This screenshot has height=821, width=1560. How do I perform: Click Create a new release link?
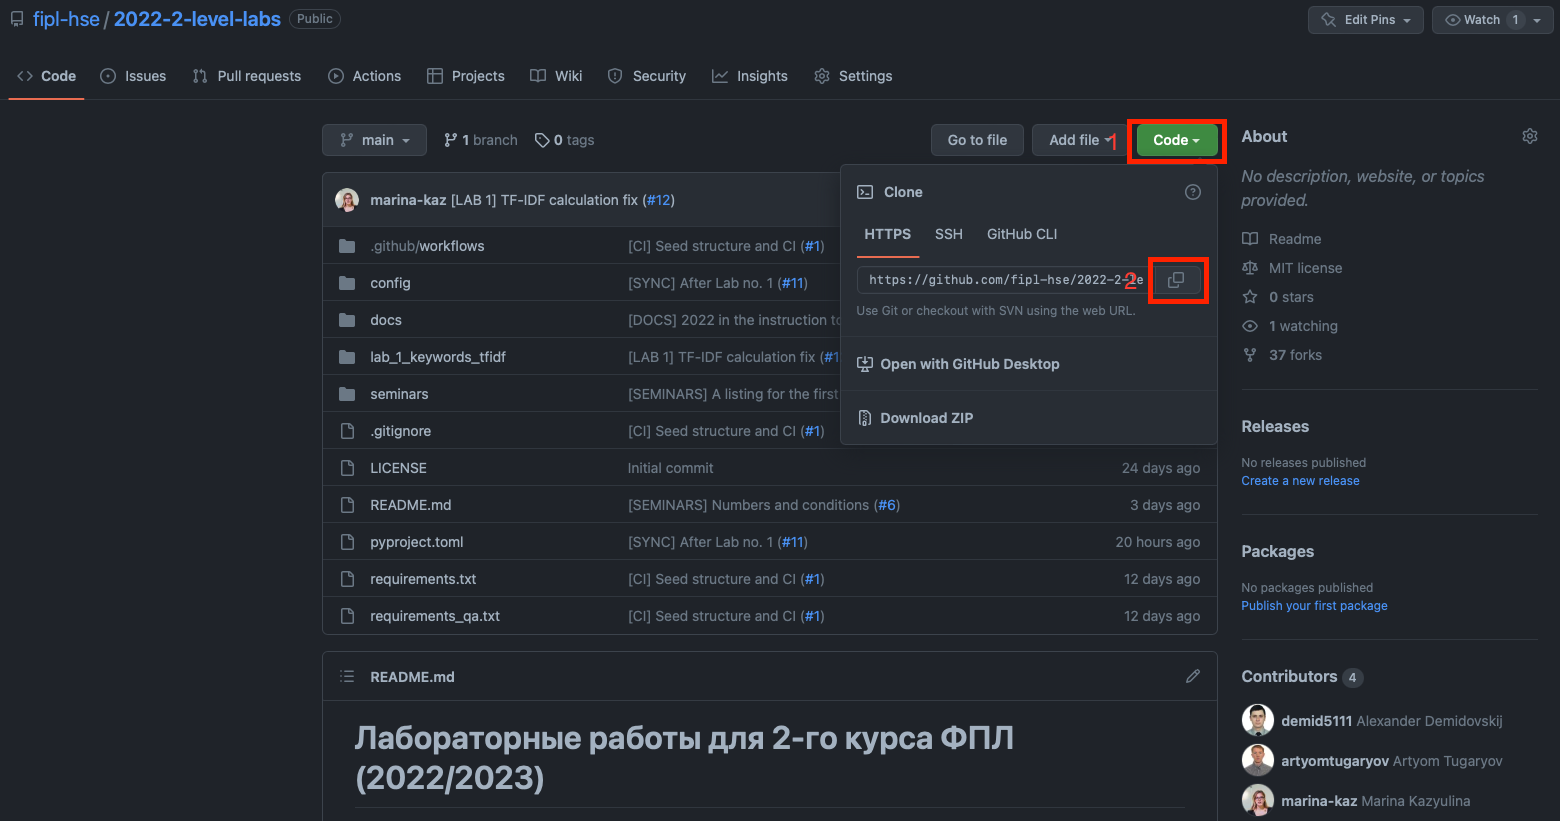(1300, 481)
